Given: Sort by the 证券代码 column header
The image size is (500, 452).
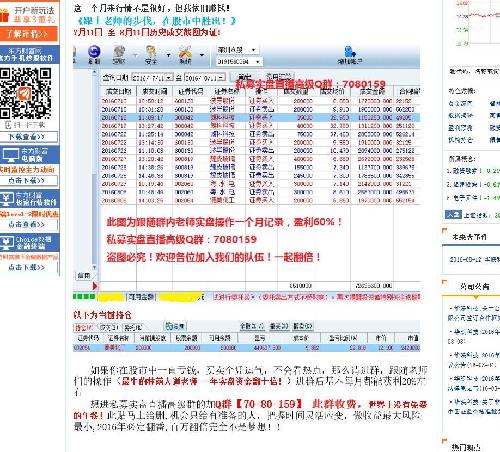Looking at the screenshot, I should (x=190, y=91).
